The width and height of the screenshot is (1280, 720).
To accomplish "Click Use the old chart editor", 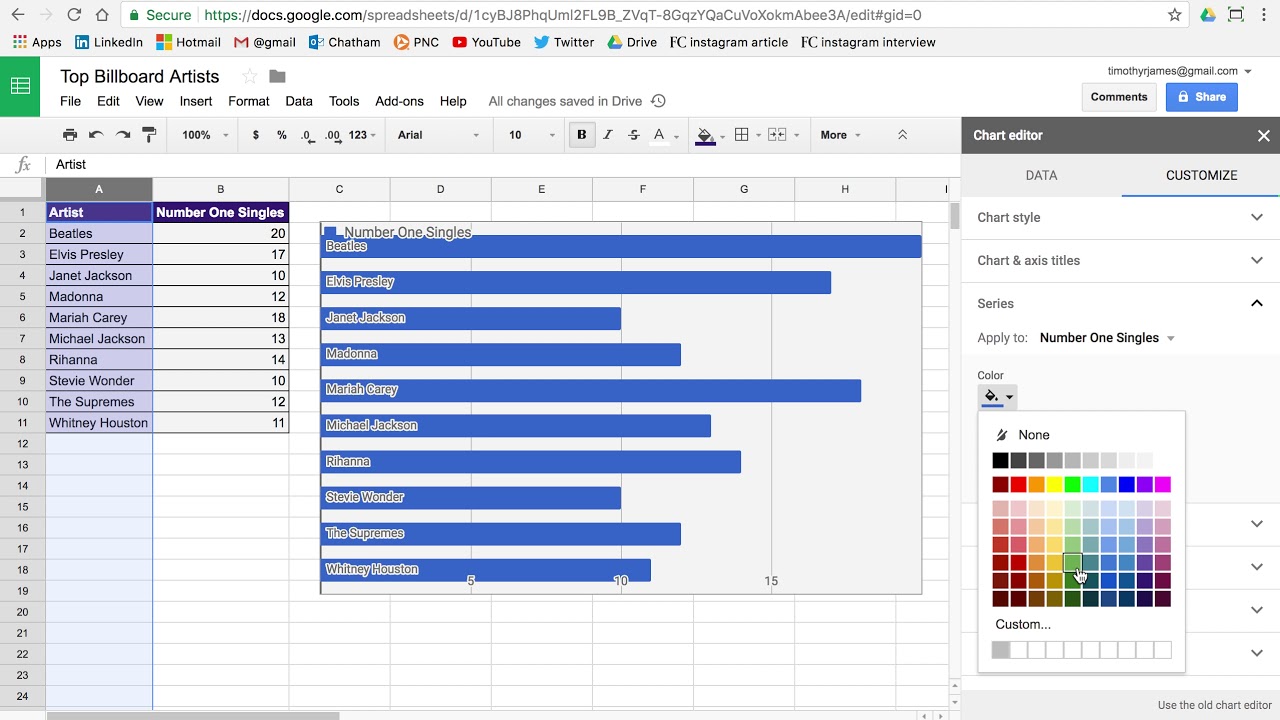I will [x=1215, y=705].
